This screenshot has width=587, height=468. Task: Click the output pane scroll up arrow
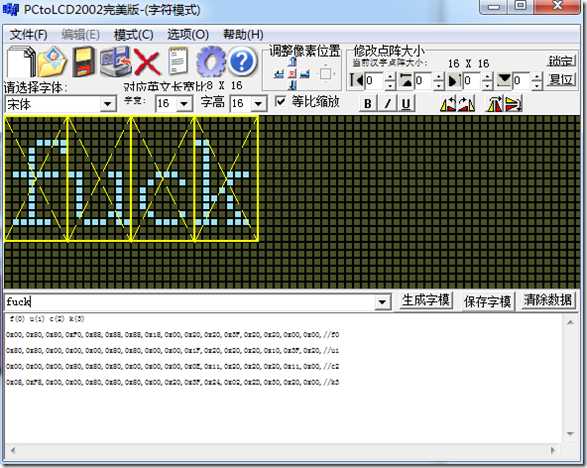[570, 322]
